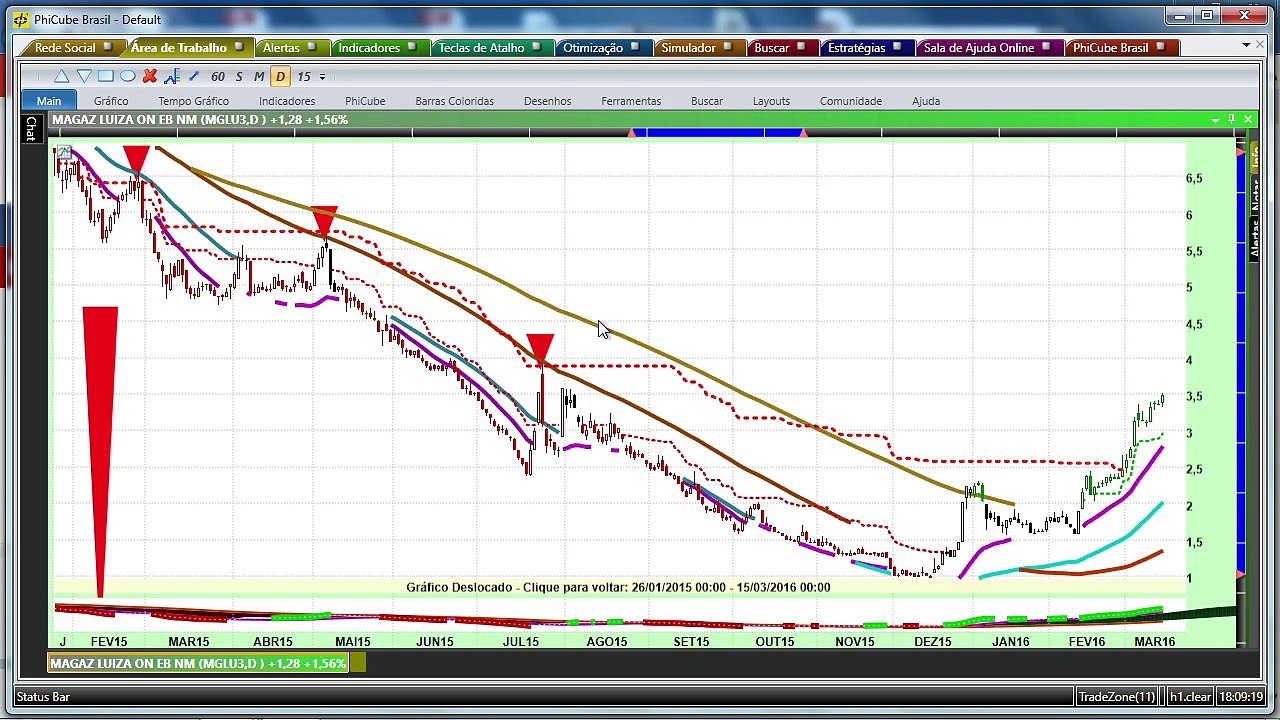Screen dimensions: 1280x720
Task: Open the Ajuda ribbon menu
Action: [x=926, y=101]
